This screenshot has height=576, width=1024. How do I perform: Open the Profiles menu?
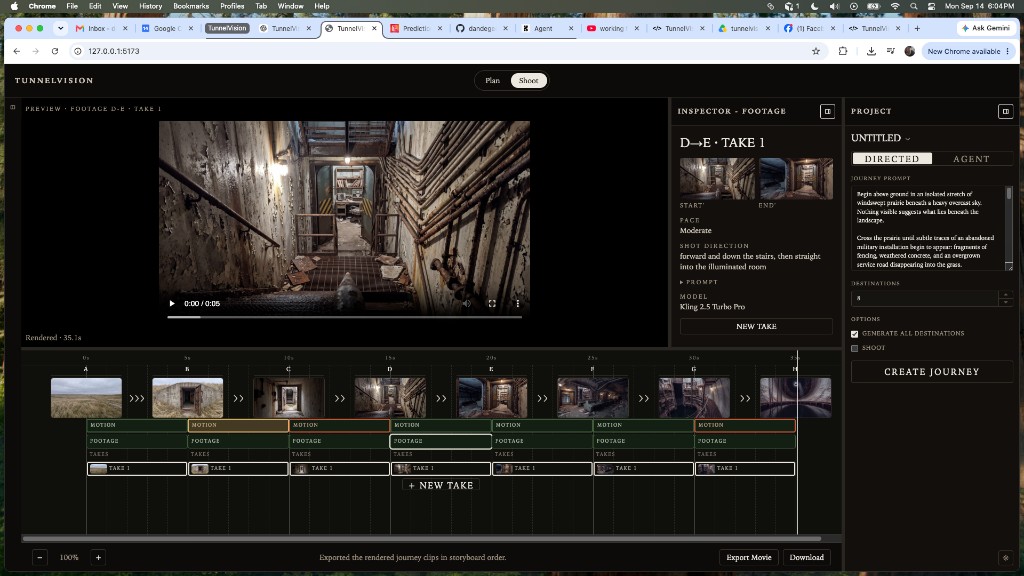point(232,6)
